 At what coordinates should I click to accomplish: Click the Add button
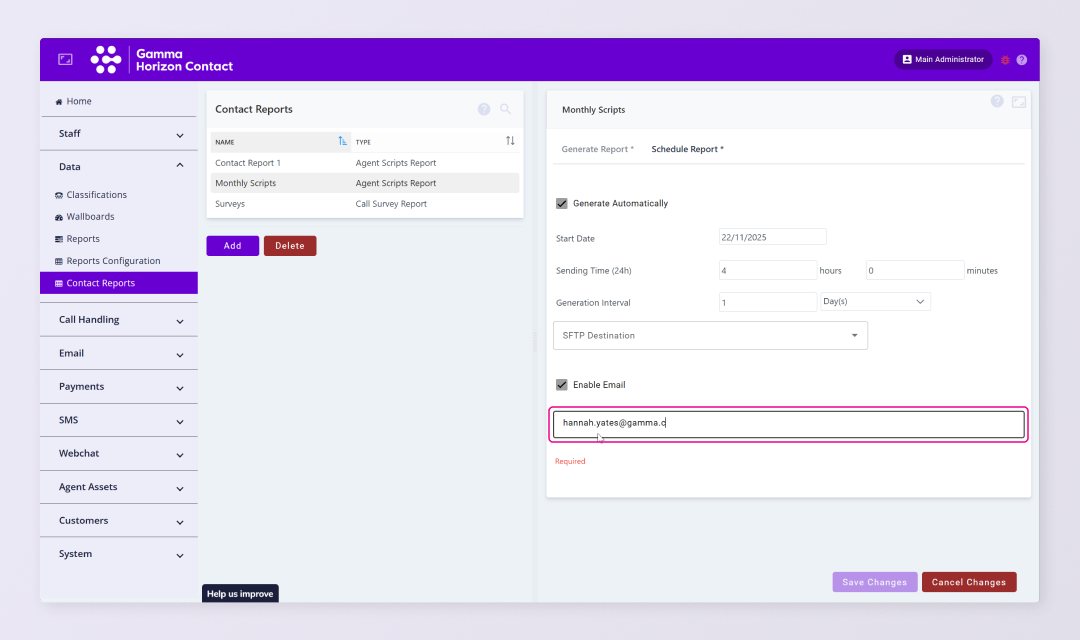232,246
